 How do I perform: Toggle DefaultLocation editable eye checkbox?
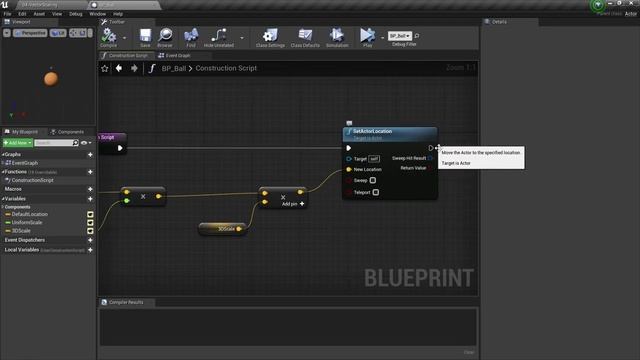coord(90,214)
